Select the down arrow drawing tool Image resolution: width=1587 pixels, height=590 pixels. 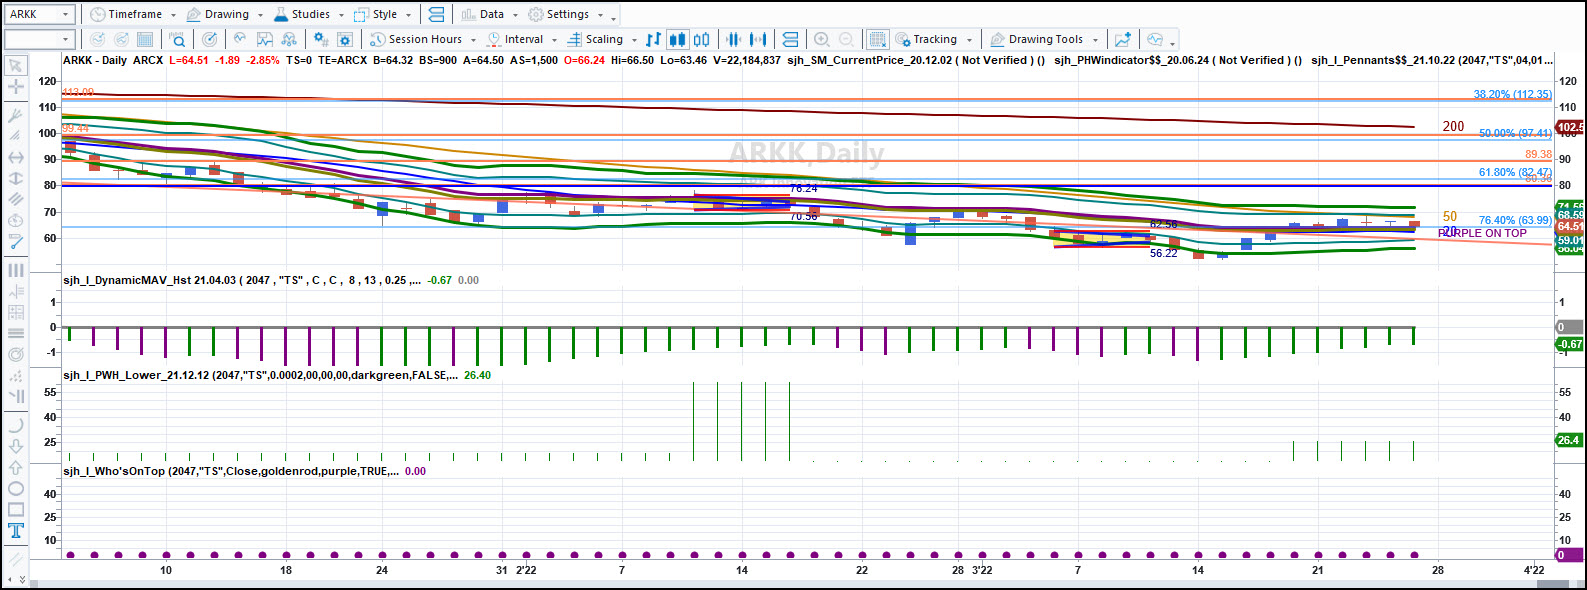point(16,446)
